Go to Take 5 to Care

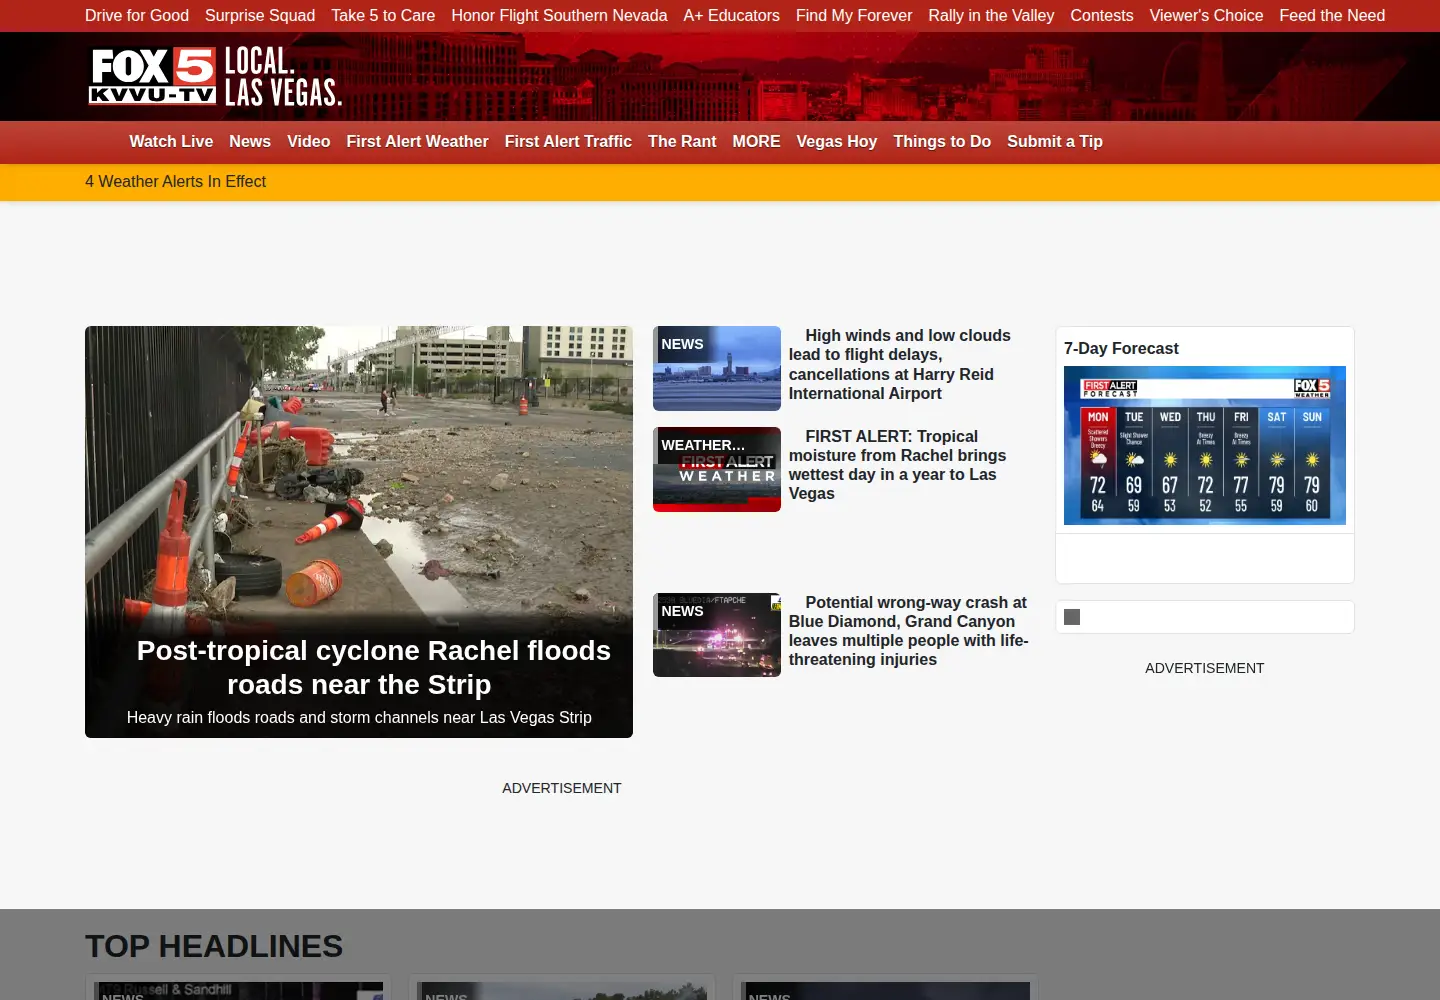point(383,16)
